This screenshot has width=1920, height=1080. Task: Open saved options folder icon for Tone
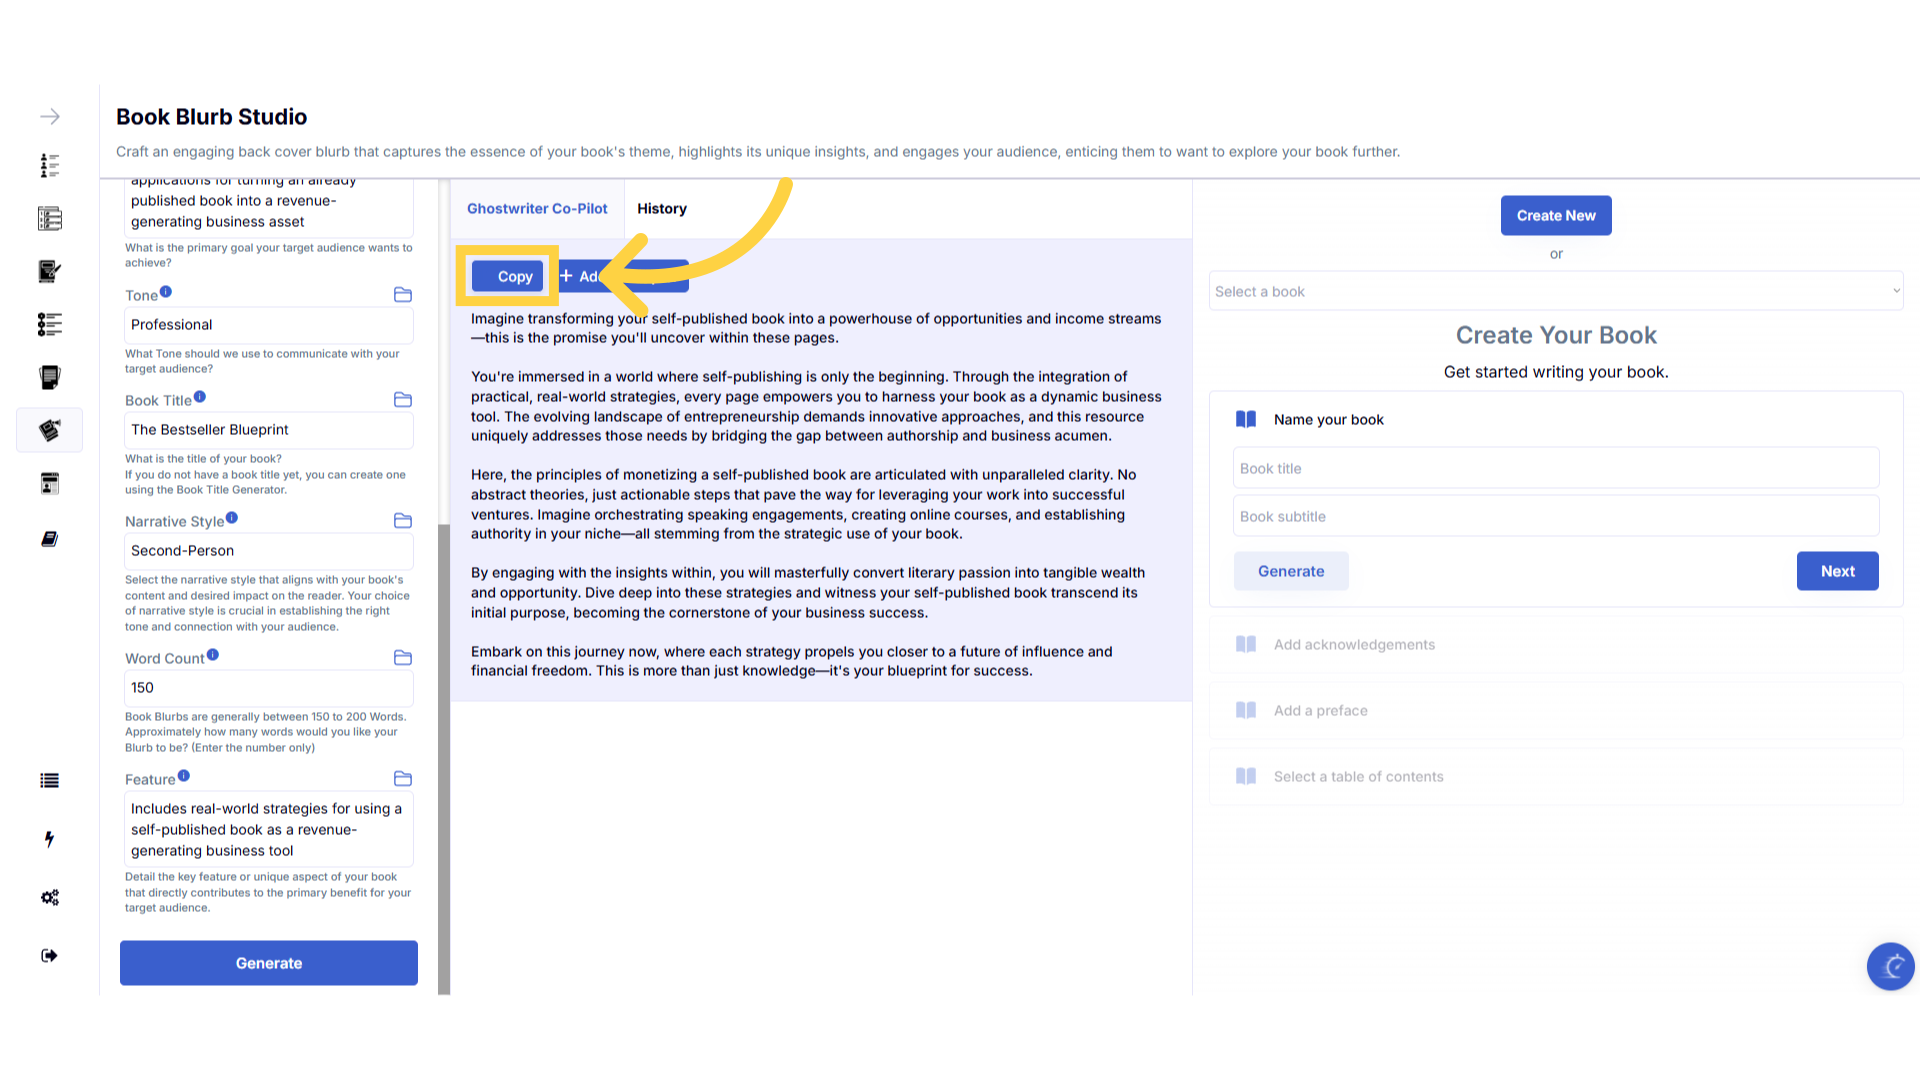coord(403,295)
